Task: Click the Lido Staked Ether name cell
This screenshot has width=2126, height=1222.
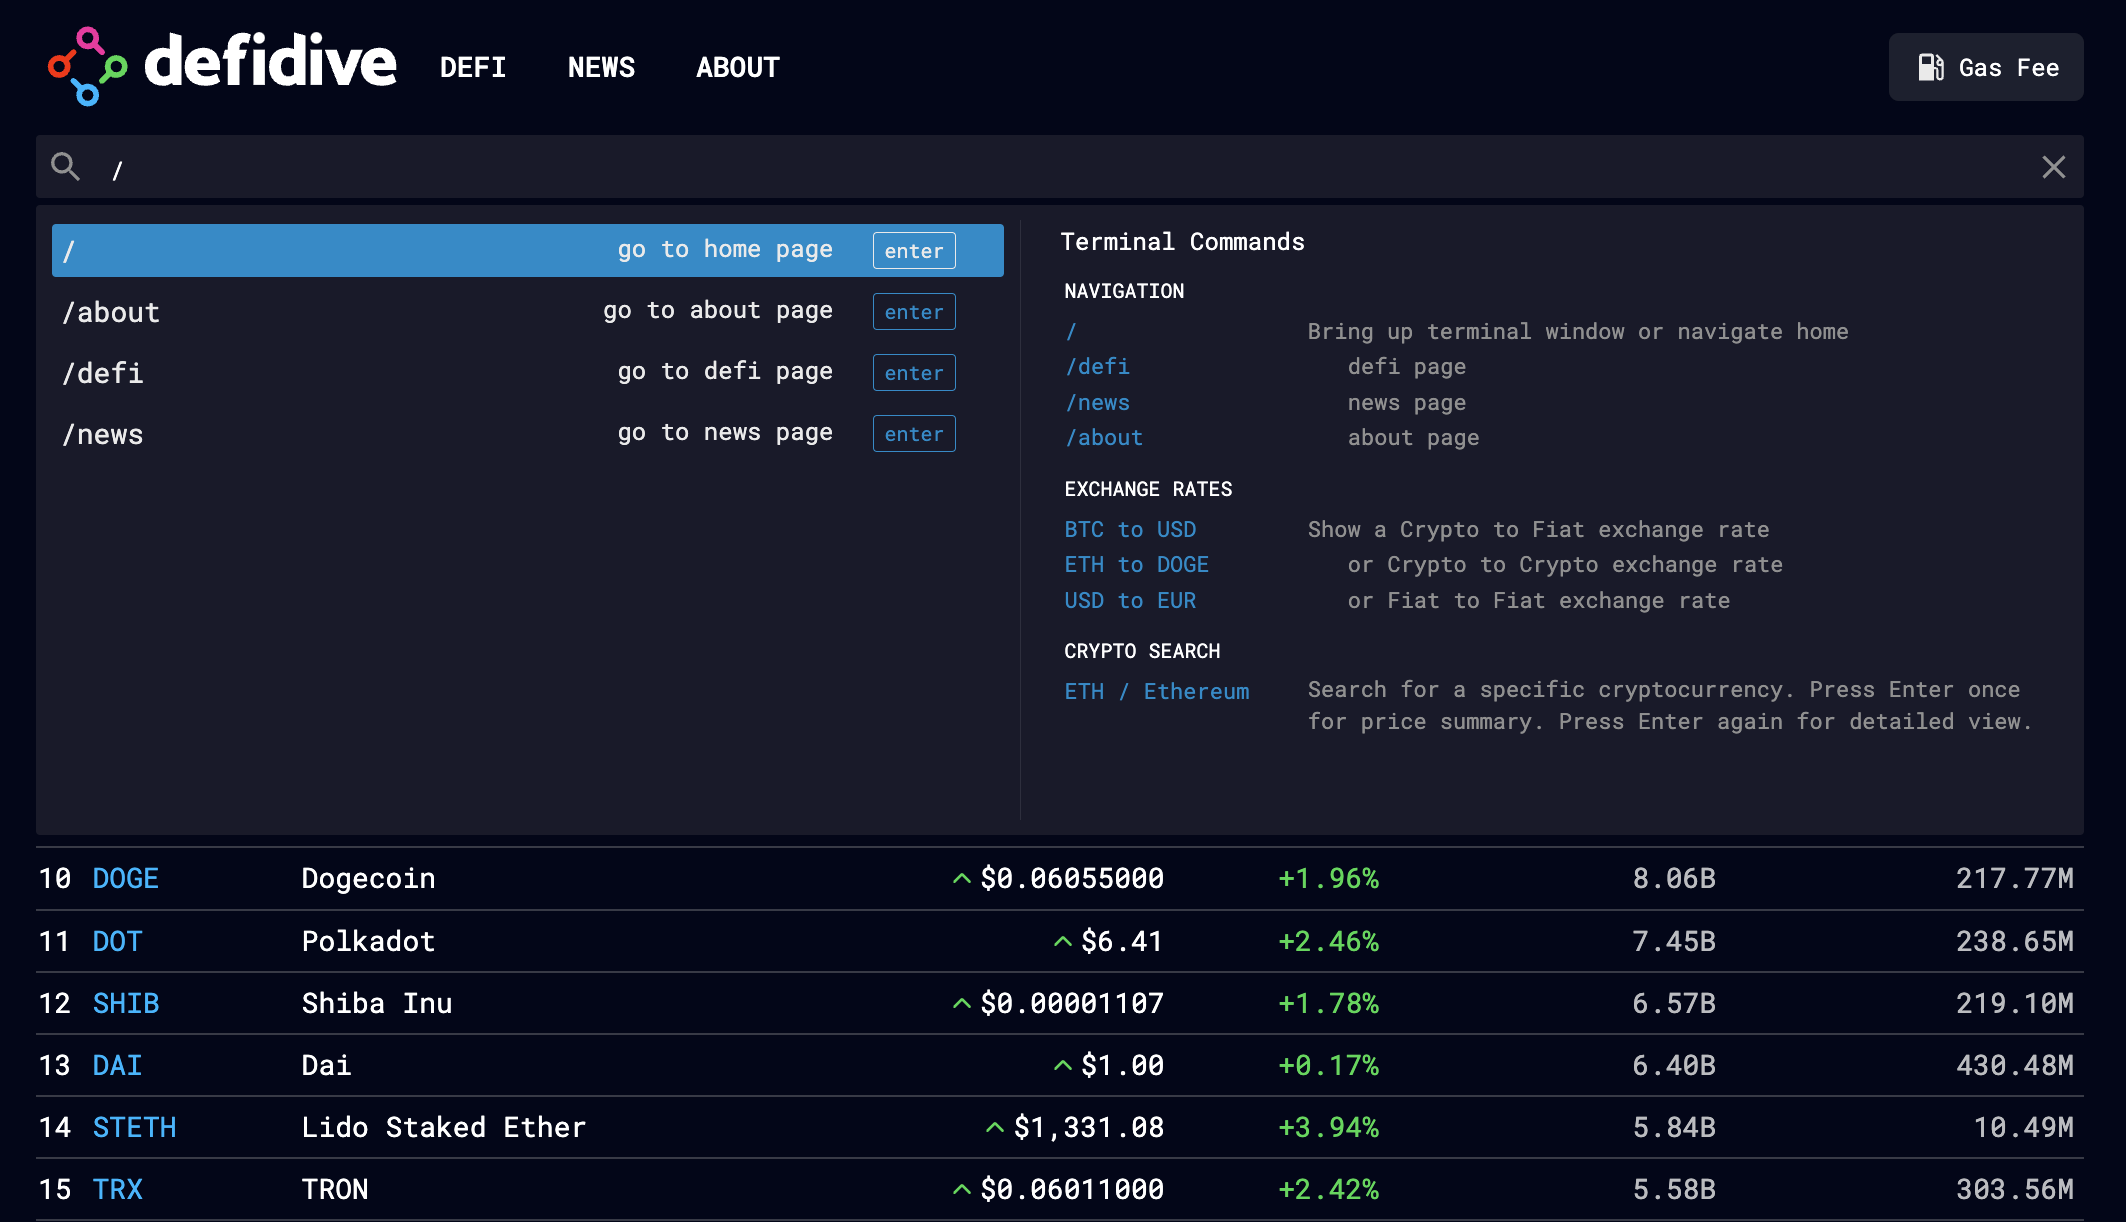Action: [x=444, y=1127]
